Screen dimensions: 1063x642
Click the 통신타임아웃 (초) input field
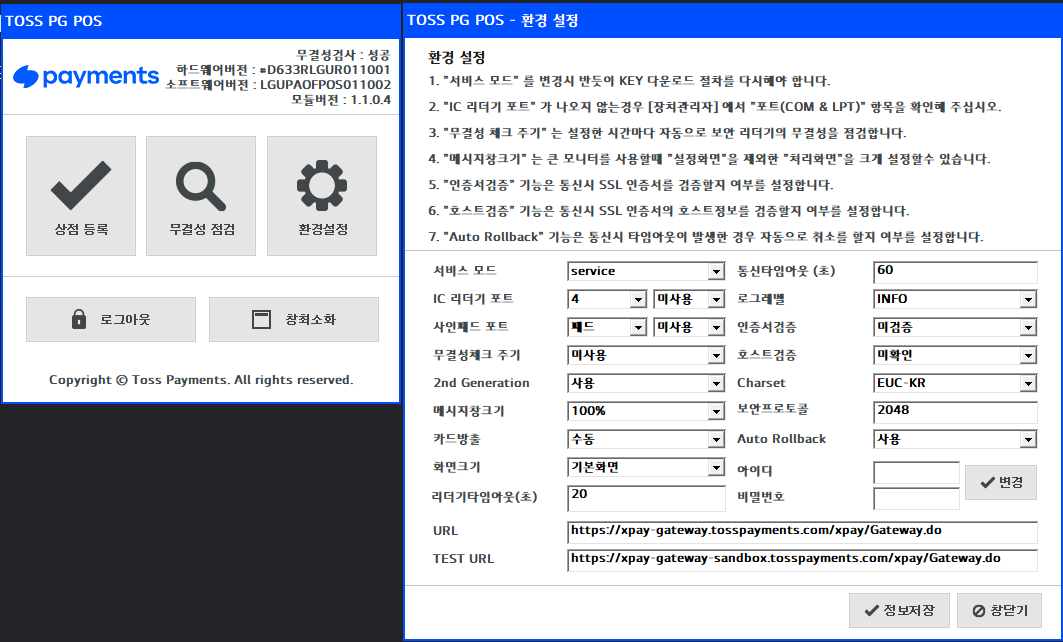point(955,273)
